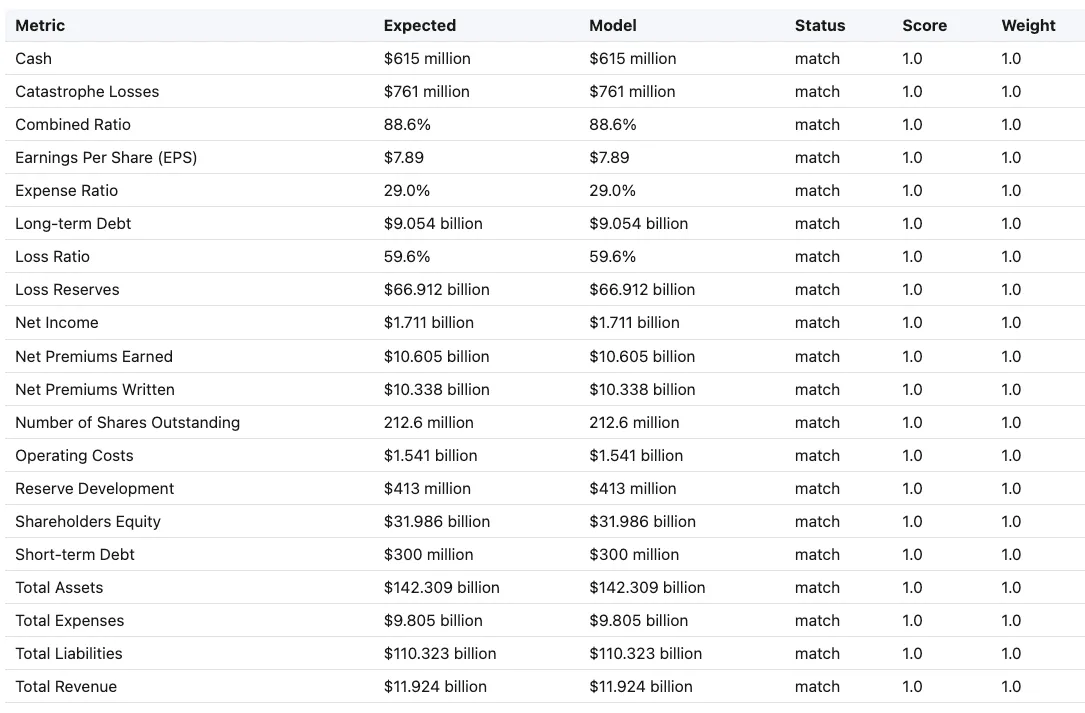The image size is (1085, 713).
Task: Select the Combined Ratio expected value 88.6%
Action: tap(407, 125)
